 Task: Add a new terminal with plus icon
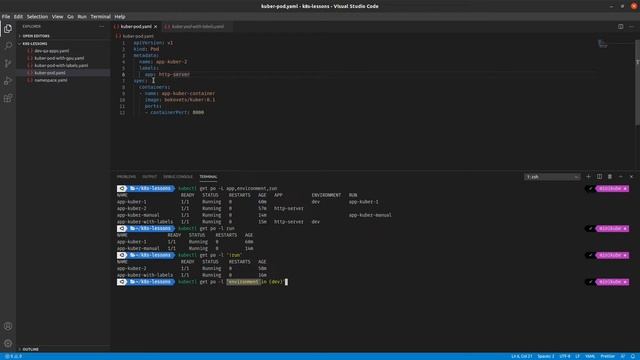pos(588,177)
